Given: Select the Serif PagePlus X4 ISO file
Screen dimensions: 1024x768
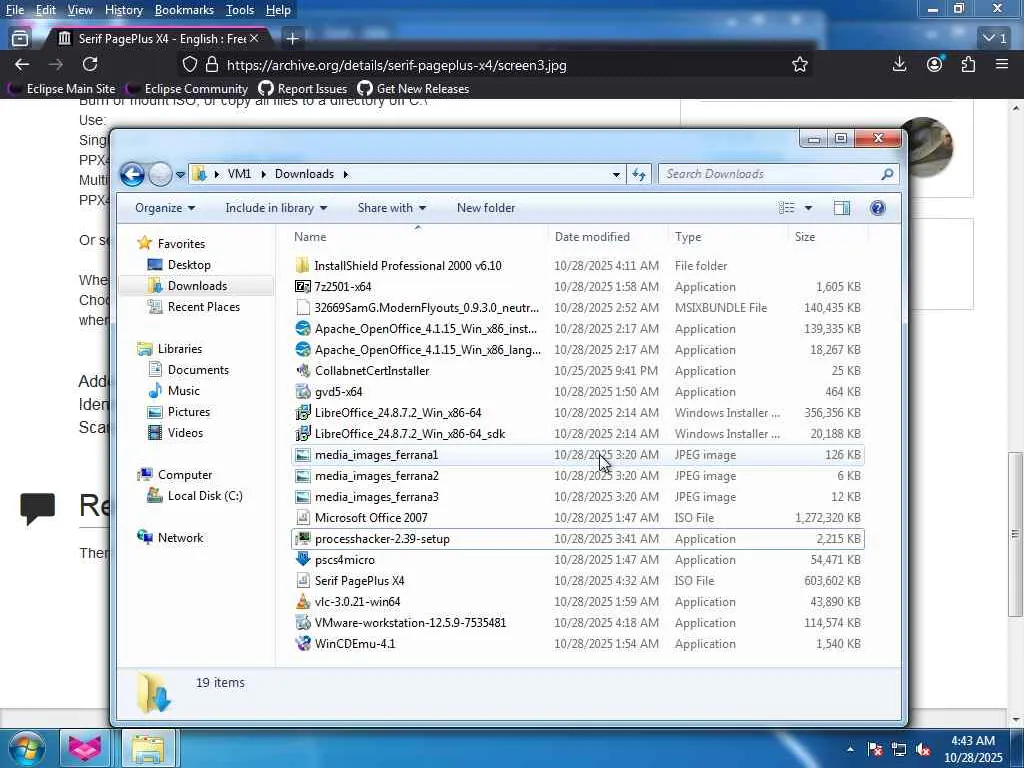Looking at the screenshot, I should (578, 581).
